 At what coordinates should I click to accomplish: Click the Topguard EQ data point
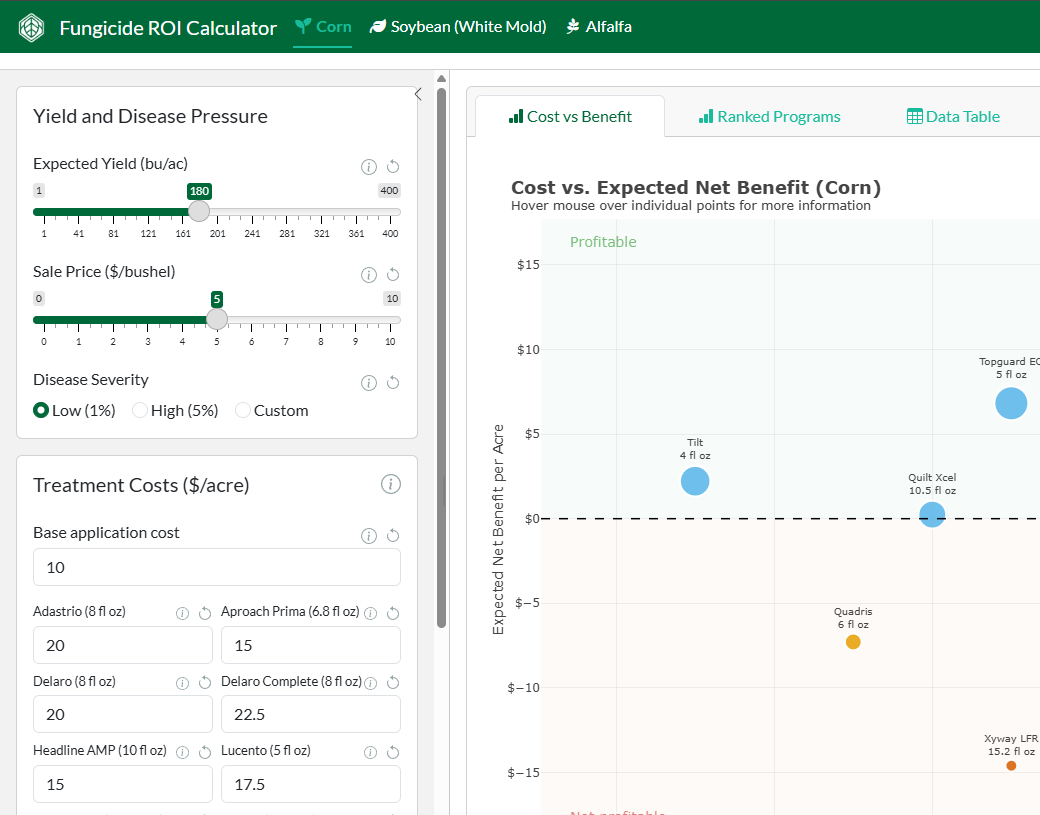(x=1011, y=403)
